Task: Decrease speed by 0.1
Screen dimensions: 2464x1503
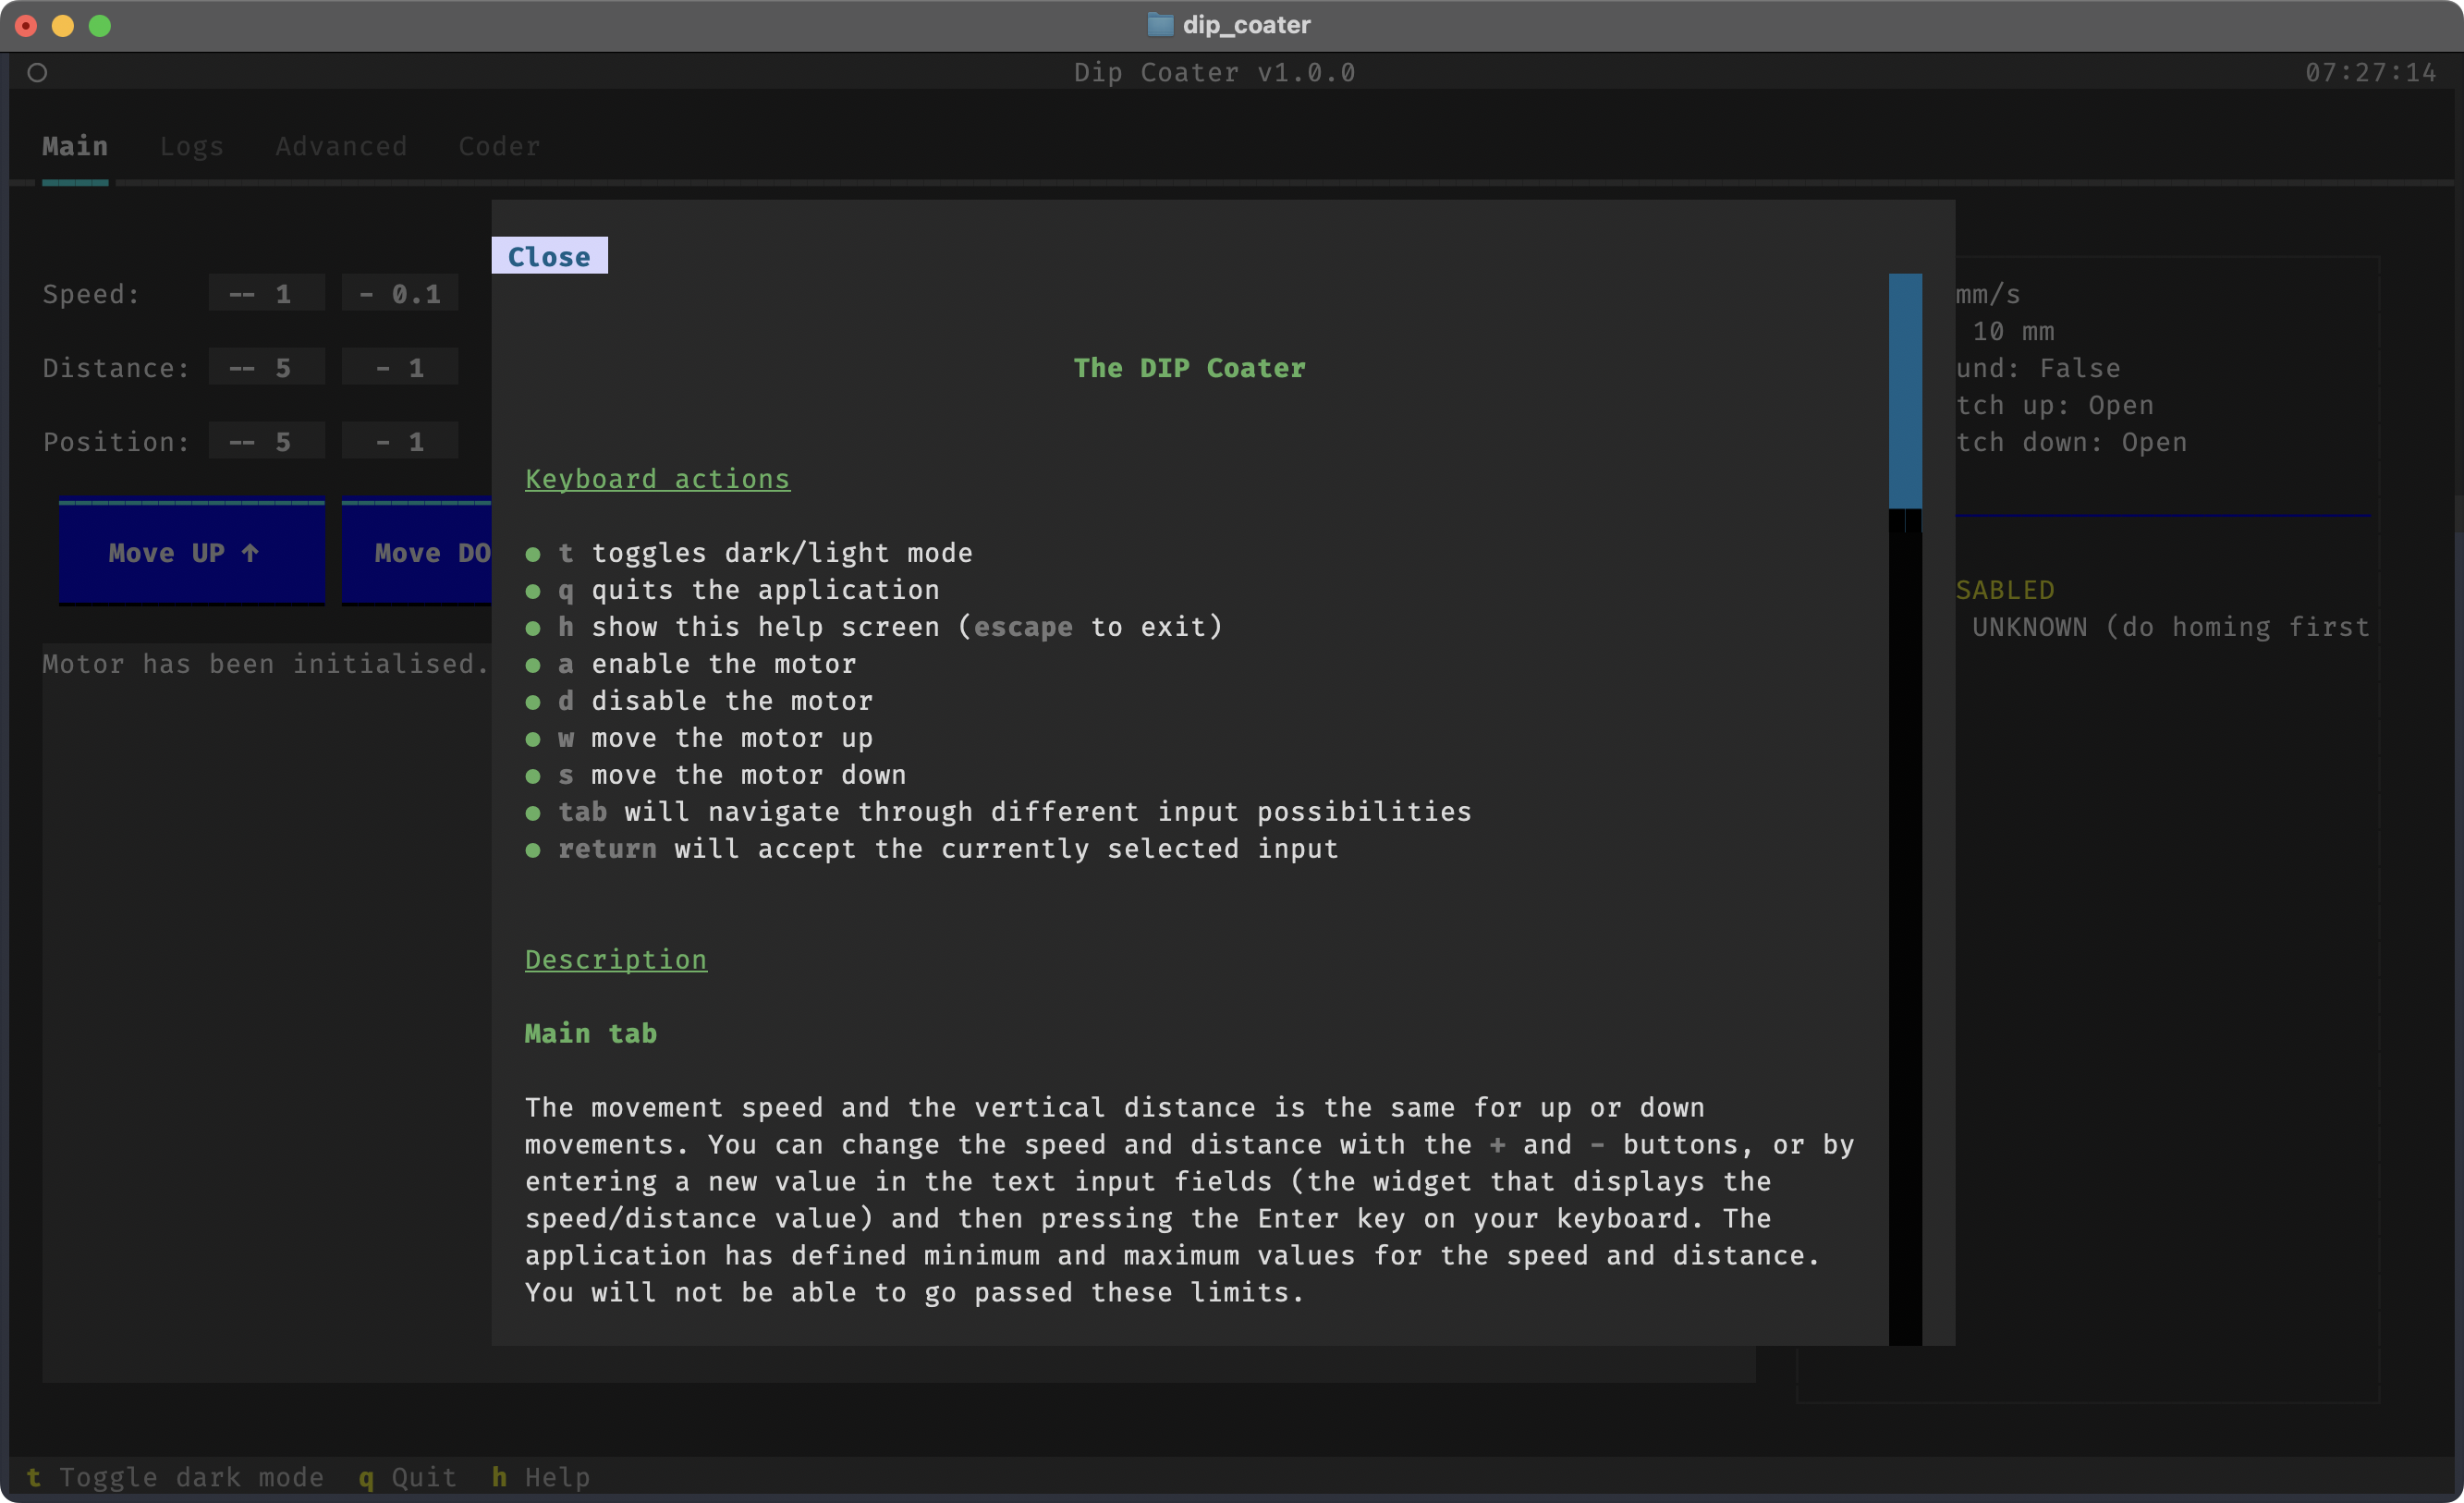Action: (399, 294)
